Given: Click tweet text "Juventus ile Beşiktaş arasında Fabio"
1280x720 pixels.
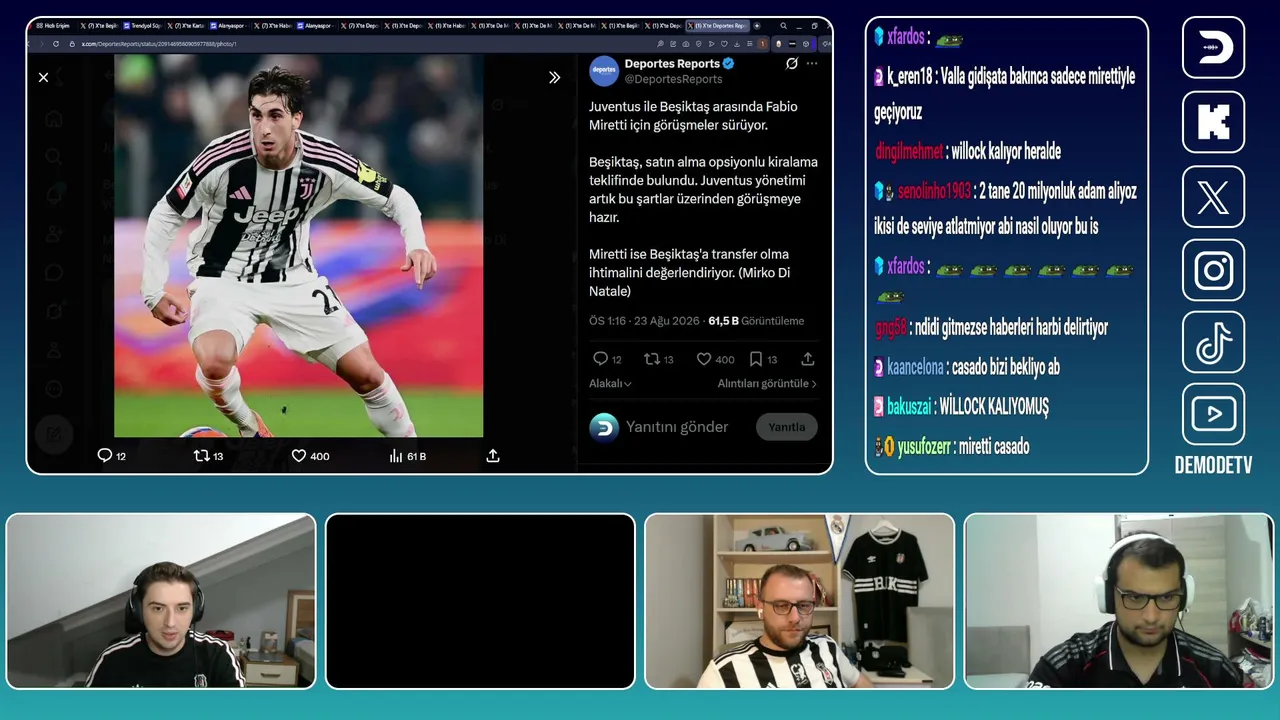Looking at the screenshot, I should click(x=693, y=106).
